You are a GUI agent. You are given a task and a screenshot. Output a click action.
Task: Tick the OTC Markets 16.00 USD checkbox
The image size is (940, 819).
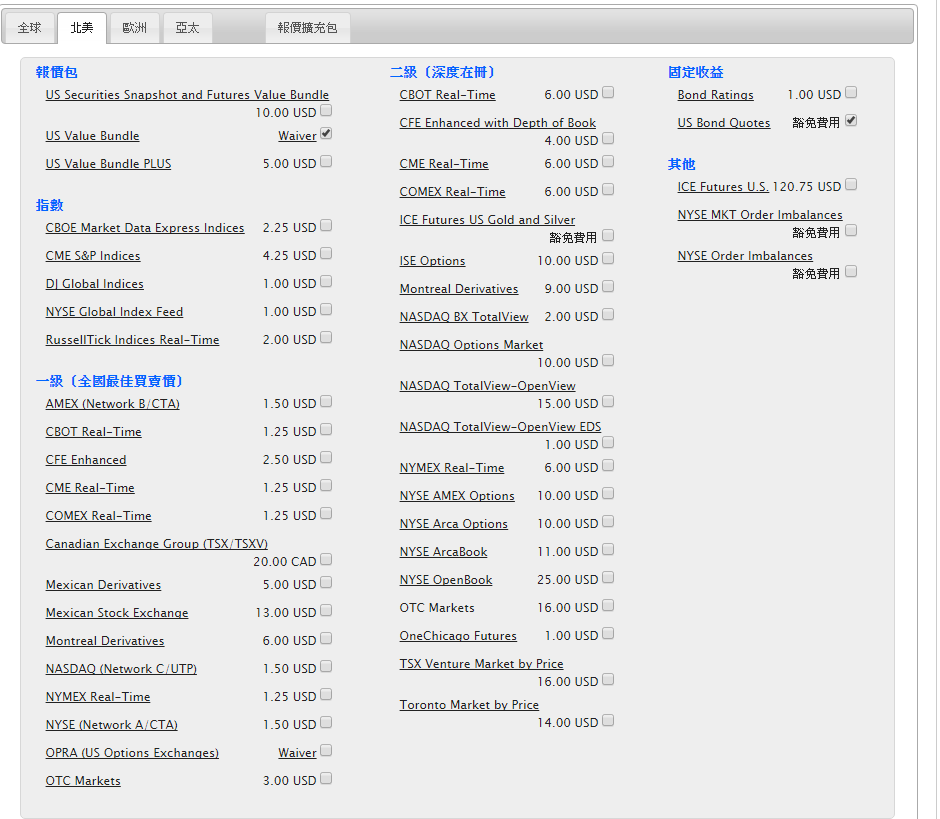[608, 606]
